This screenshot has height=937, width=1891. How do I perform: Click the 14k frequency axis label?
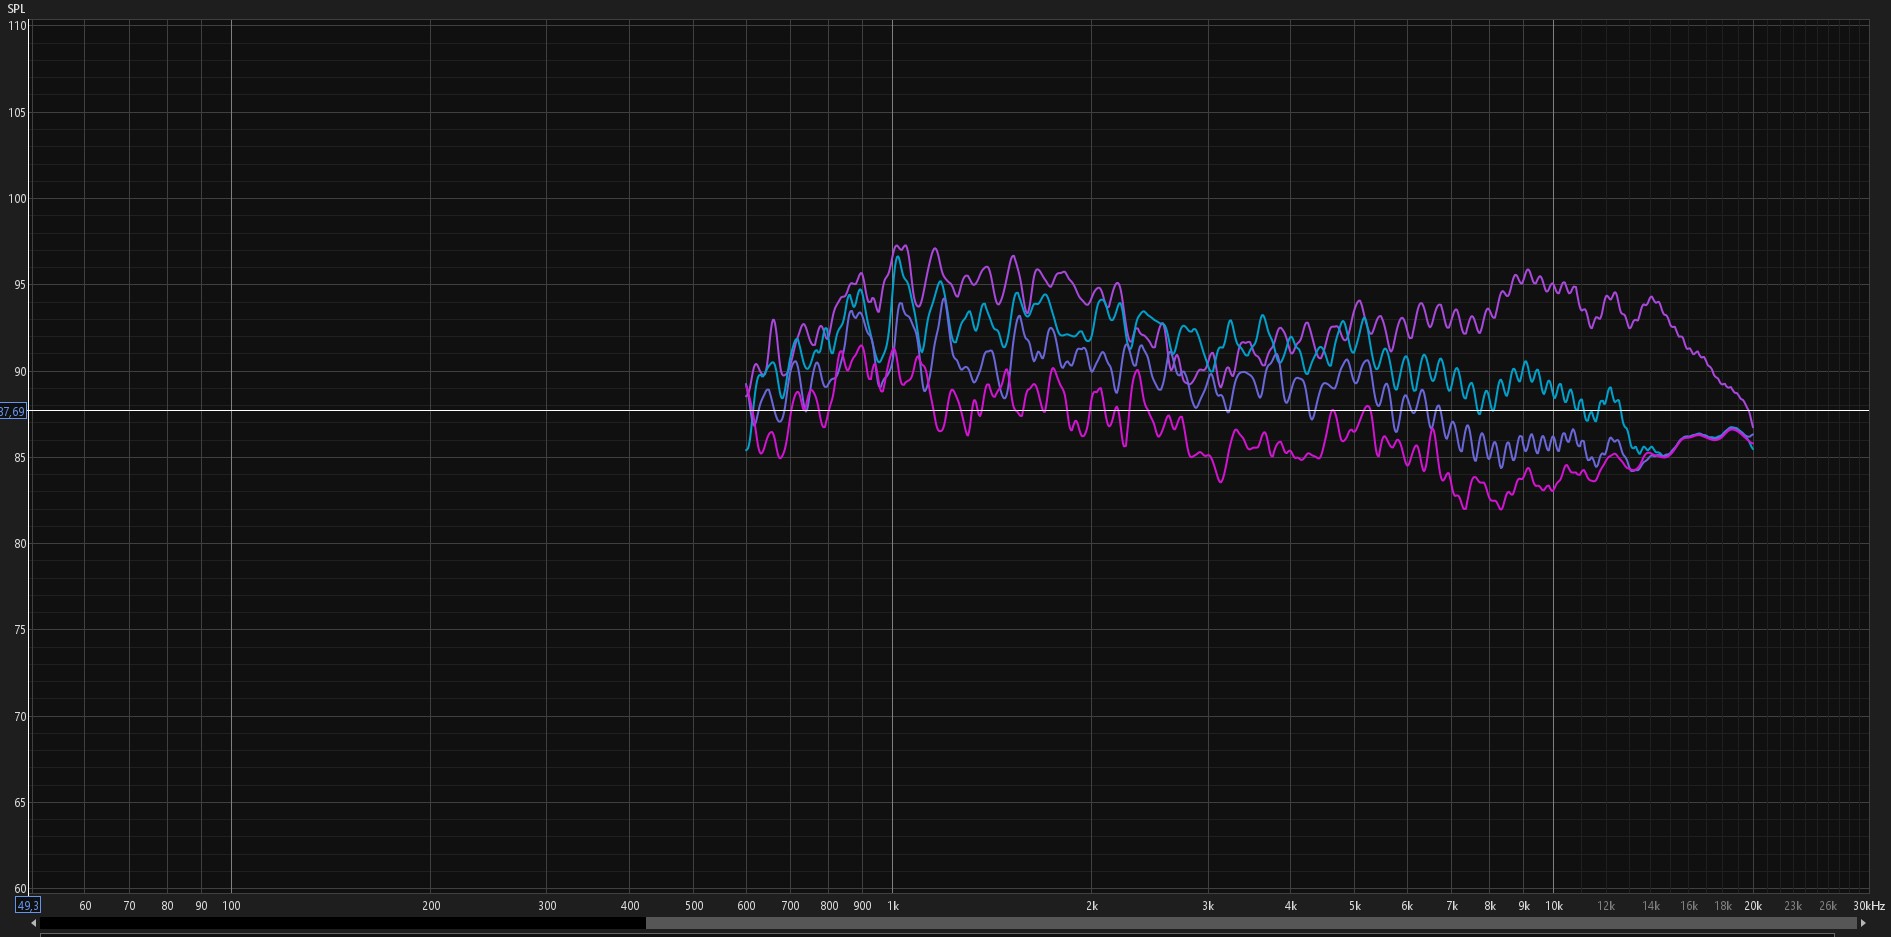tap(1651, 906)
